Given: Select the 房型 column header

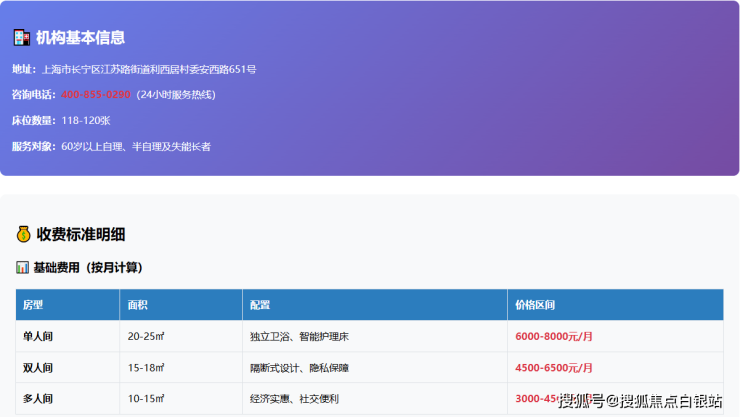Looking at the screenshot, I should [33, 305].
